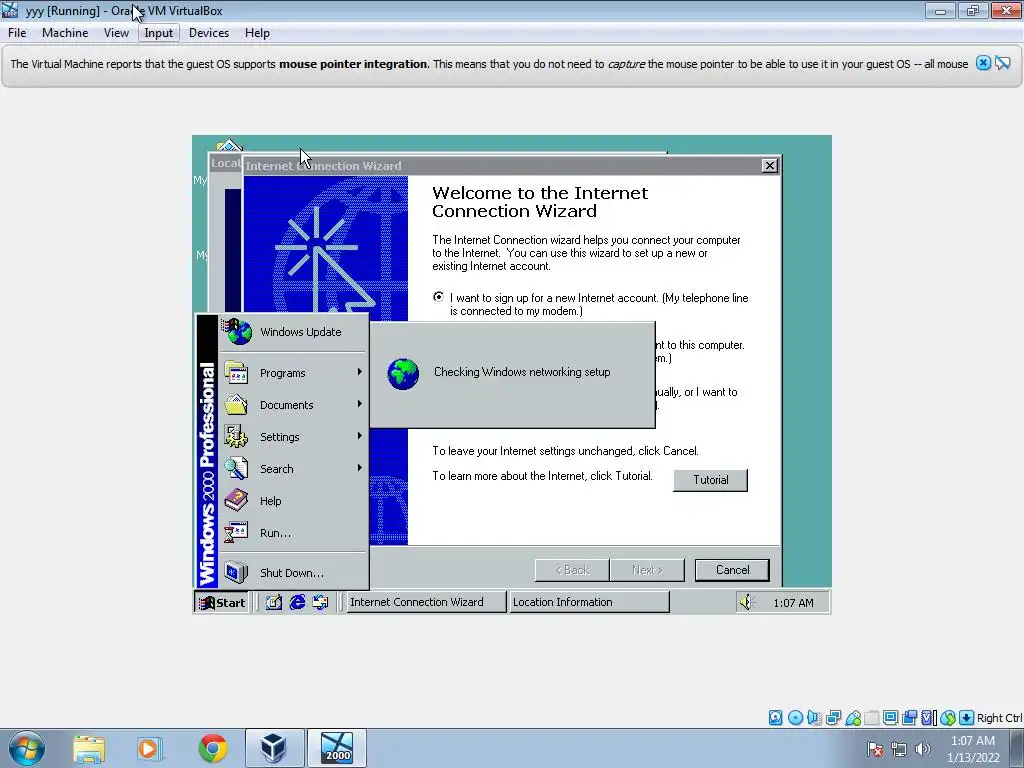This screenshot has height=768, width=1024.
Task: Dismiss the mouse integration notification with blue X icon
Action: (983, 63)
